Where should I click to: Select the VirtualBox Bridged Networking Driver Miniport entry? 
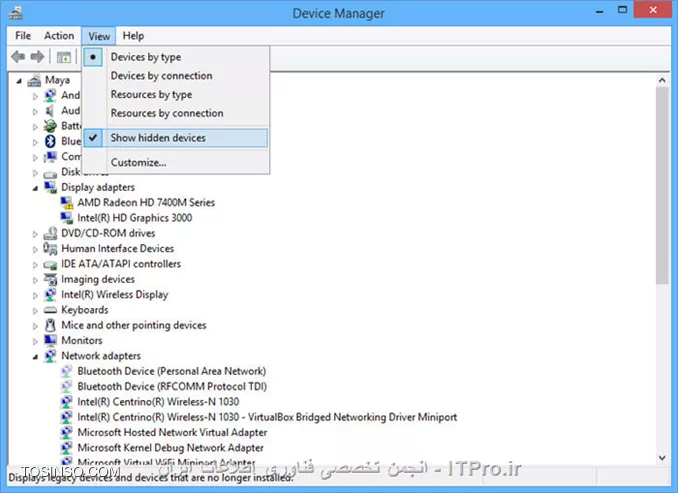tap(267, 417)
